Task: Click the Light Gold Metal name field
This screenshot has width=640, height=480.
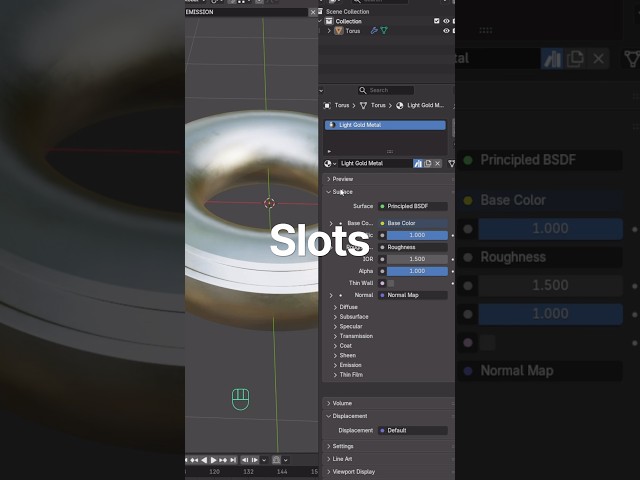Action: [376, 163]
